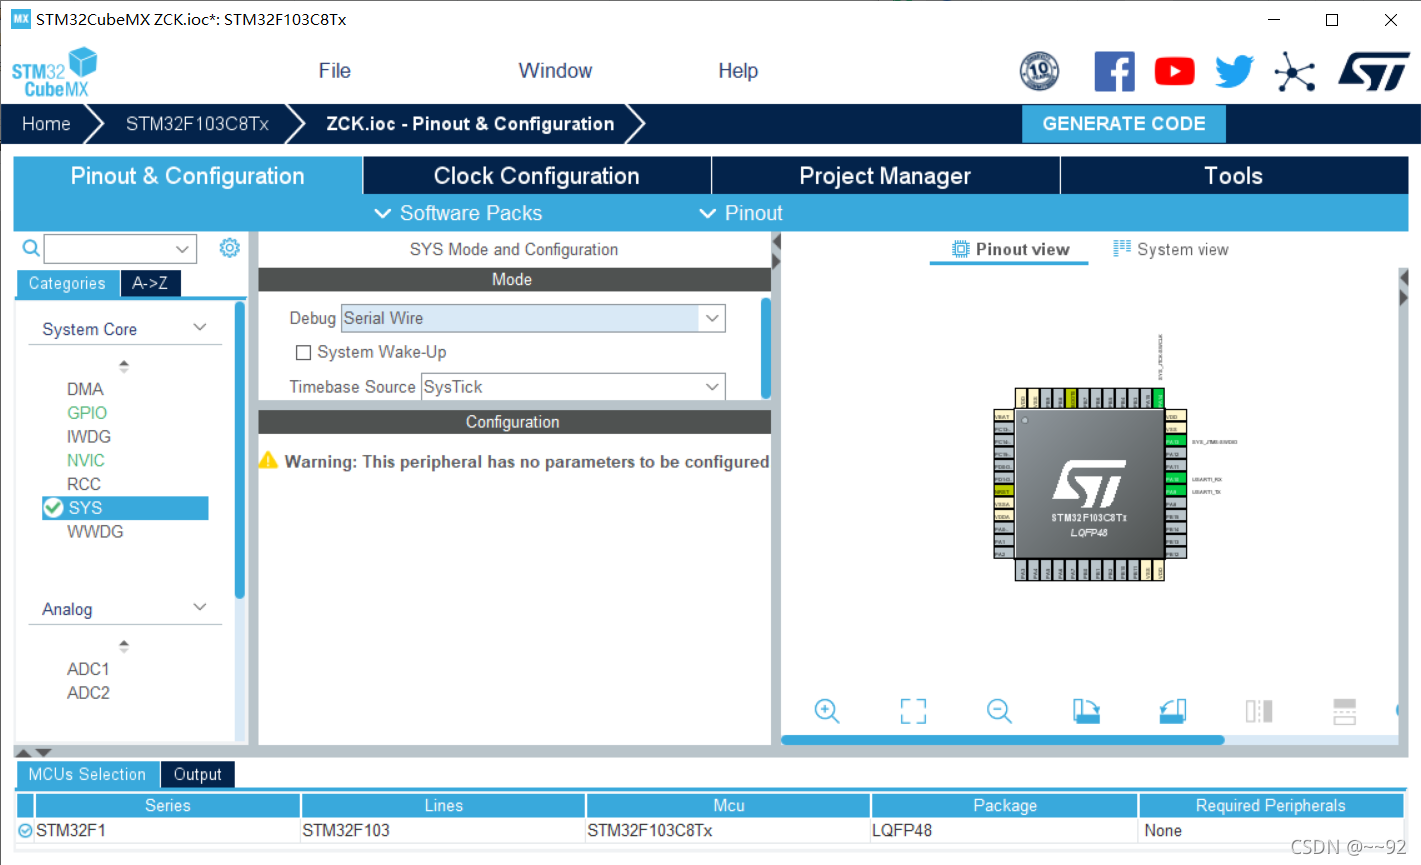
Task: Select IWDG in System Core
Action: click(x=89, y=437)
